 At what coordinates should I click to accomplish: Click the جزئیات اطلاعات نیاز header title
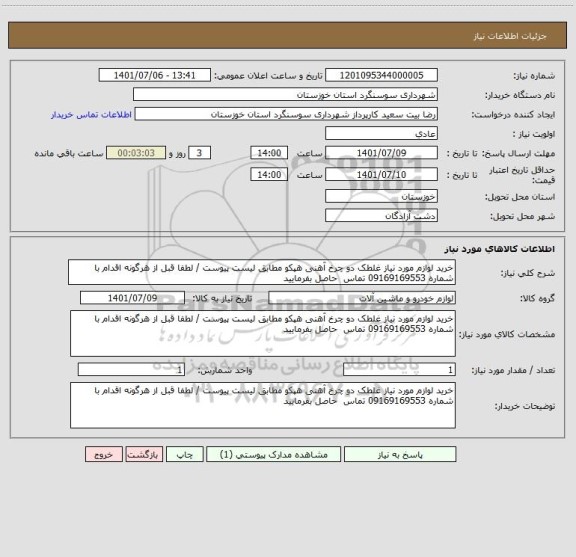point(510,36)
